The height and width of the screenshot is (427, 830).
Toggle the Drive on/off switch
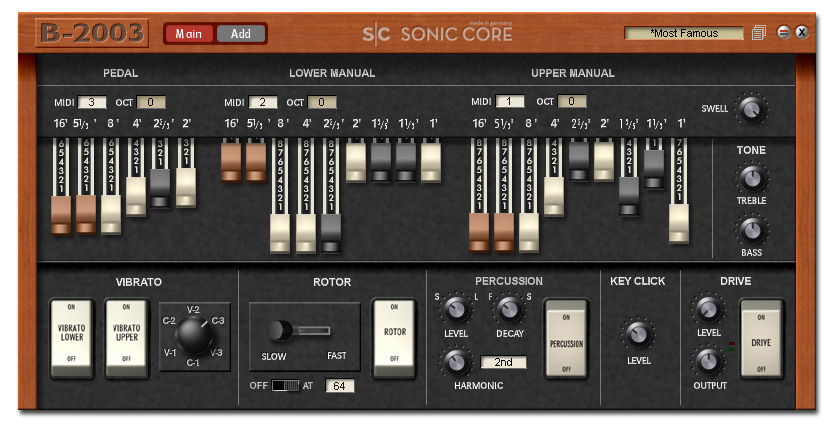point(761,339)
